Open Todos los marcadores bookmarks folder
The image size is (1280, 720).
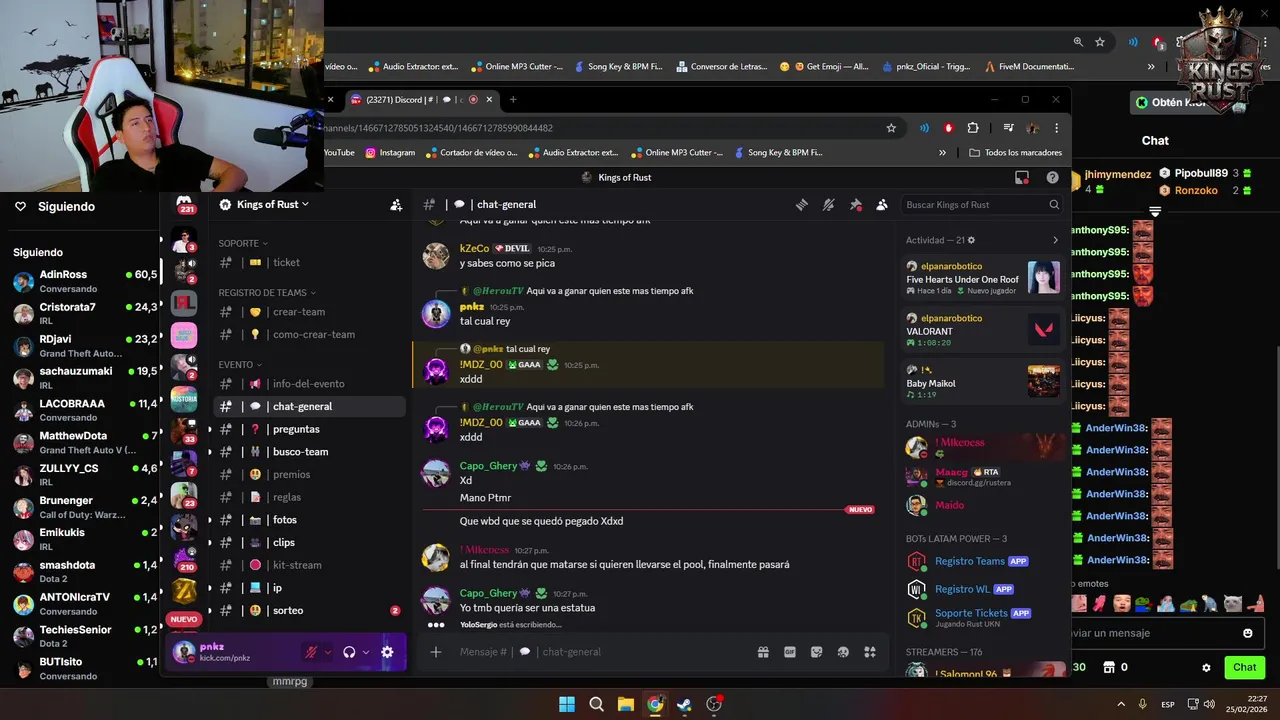[1016, 153]
